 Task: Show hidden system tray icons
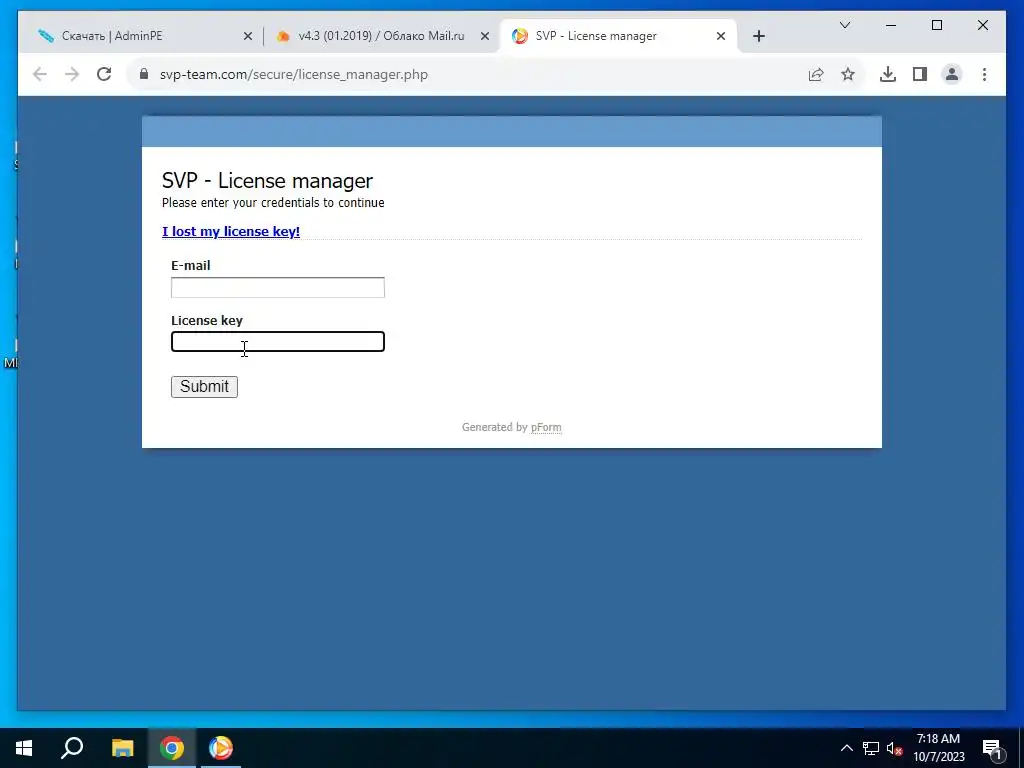[x=846, y=748]
